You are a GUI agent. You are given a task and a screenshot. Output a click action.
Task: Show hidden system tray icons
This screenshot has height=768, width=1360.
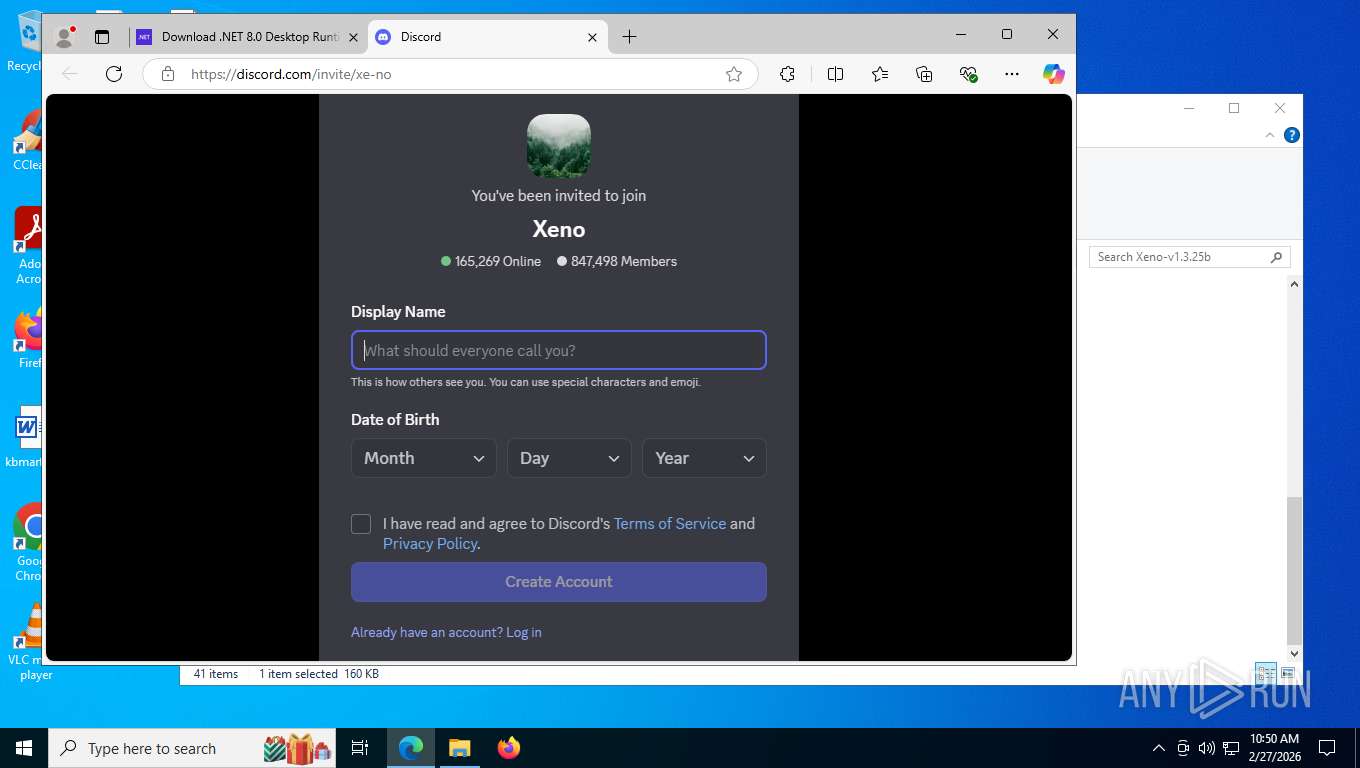(1159, 748)
